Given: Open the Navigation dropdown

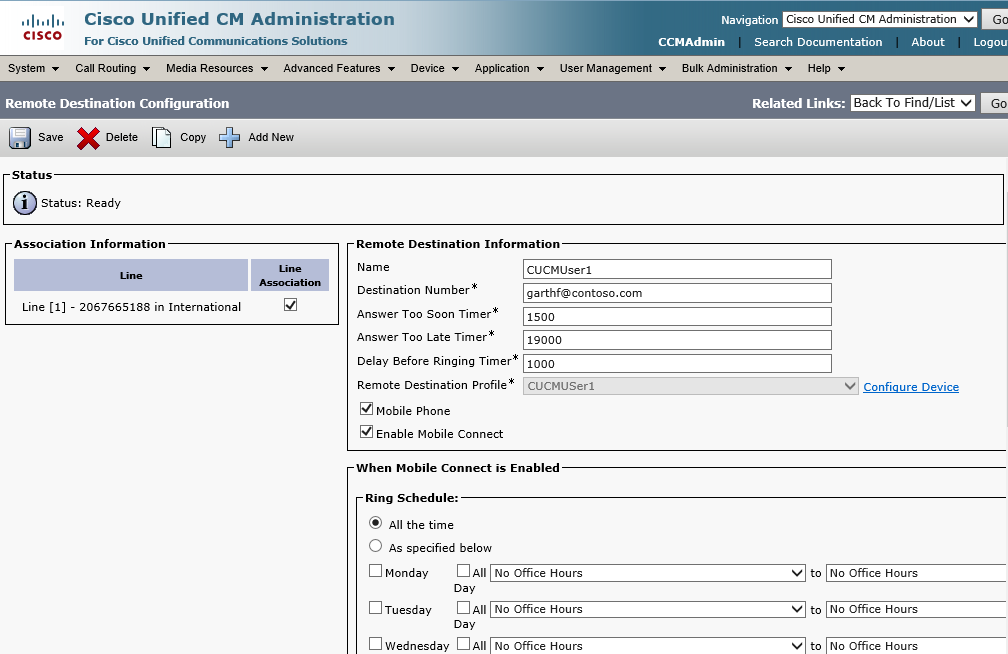Looking at the screenshot, I should point(879,19).
